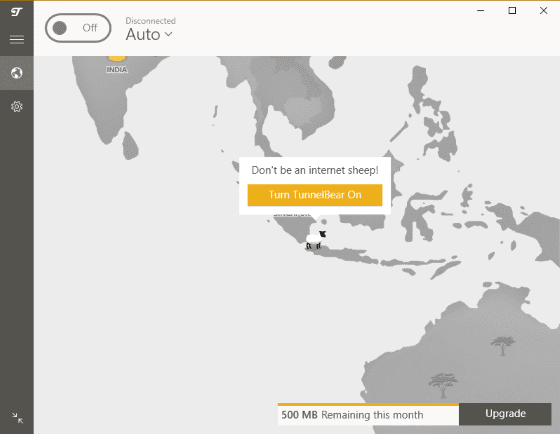Image resolution: width=560 pixels, height=434 pixels.
Task: Click the TunnelBear logo icon
Action: (x=16, y=12)
